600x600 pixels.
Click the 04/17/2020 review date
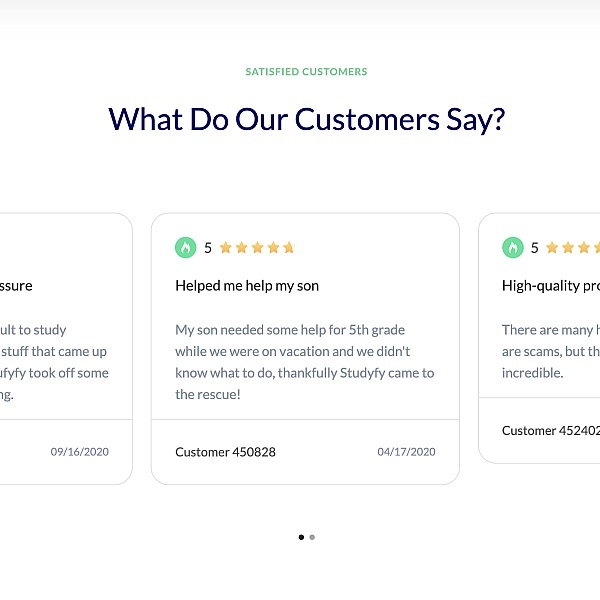coord(406,452)
